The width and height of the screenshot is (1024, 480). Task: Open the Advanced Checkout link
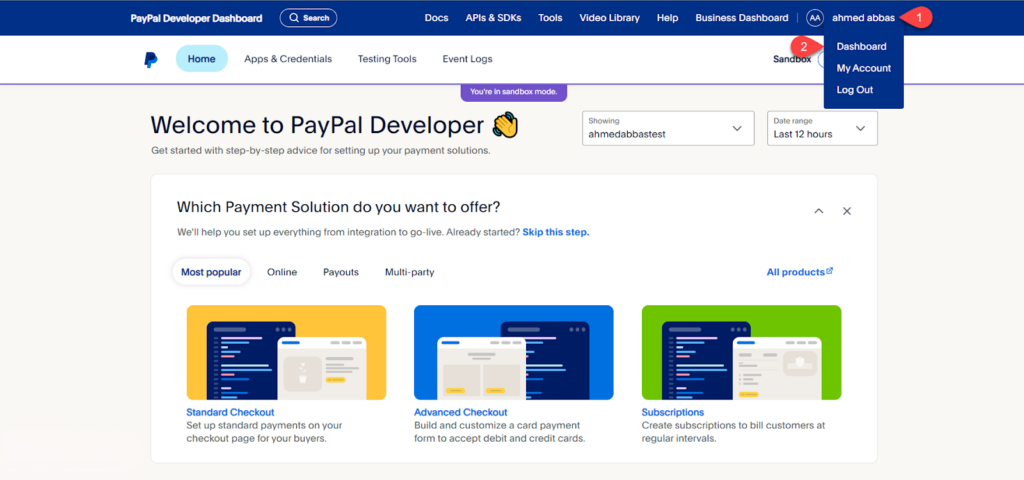click(x=460, y=412)
